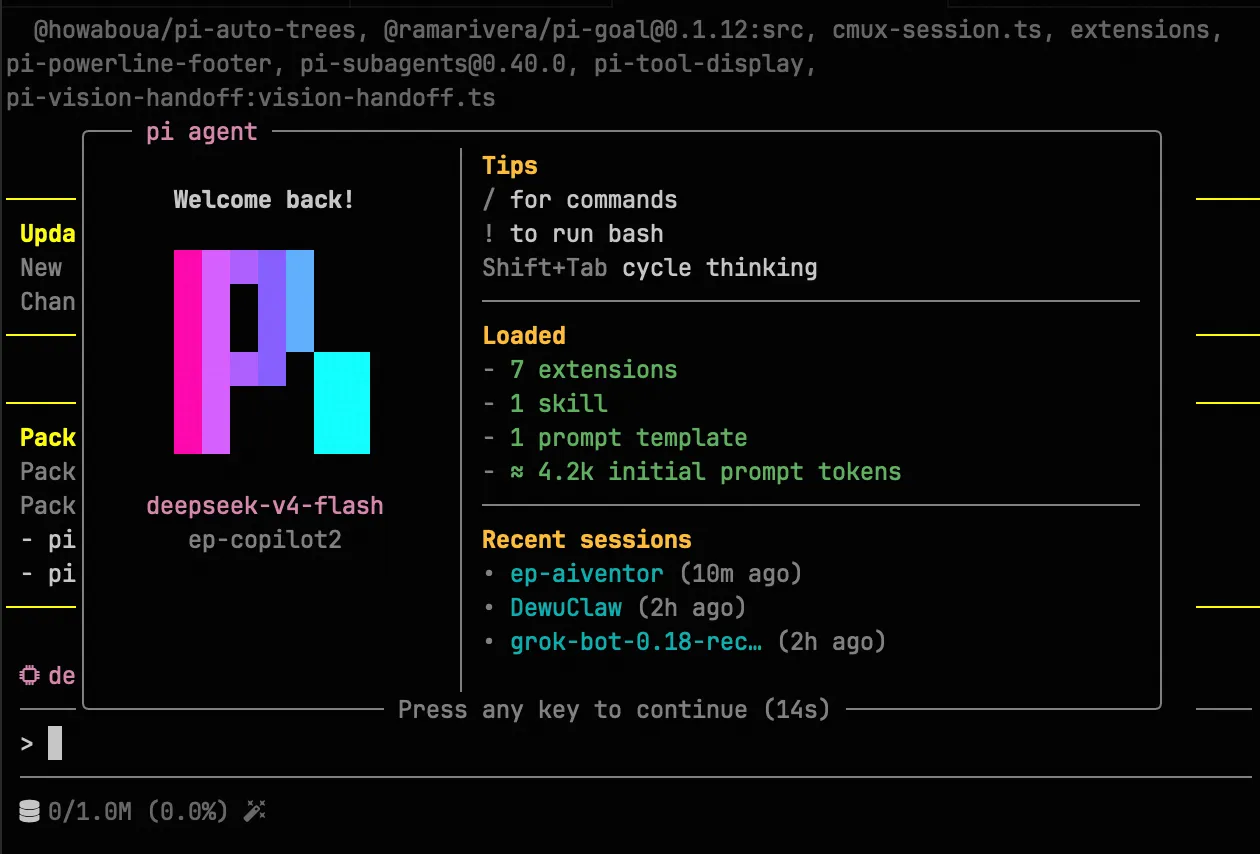Click the "(10m ago)" timestamp

pyautogui.click(x=741, y=574)
